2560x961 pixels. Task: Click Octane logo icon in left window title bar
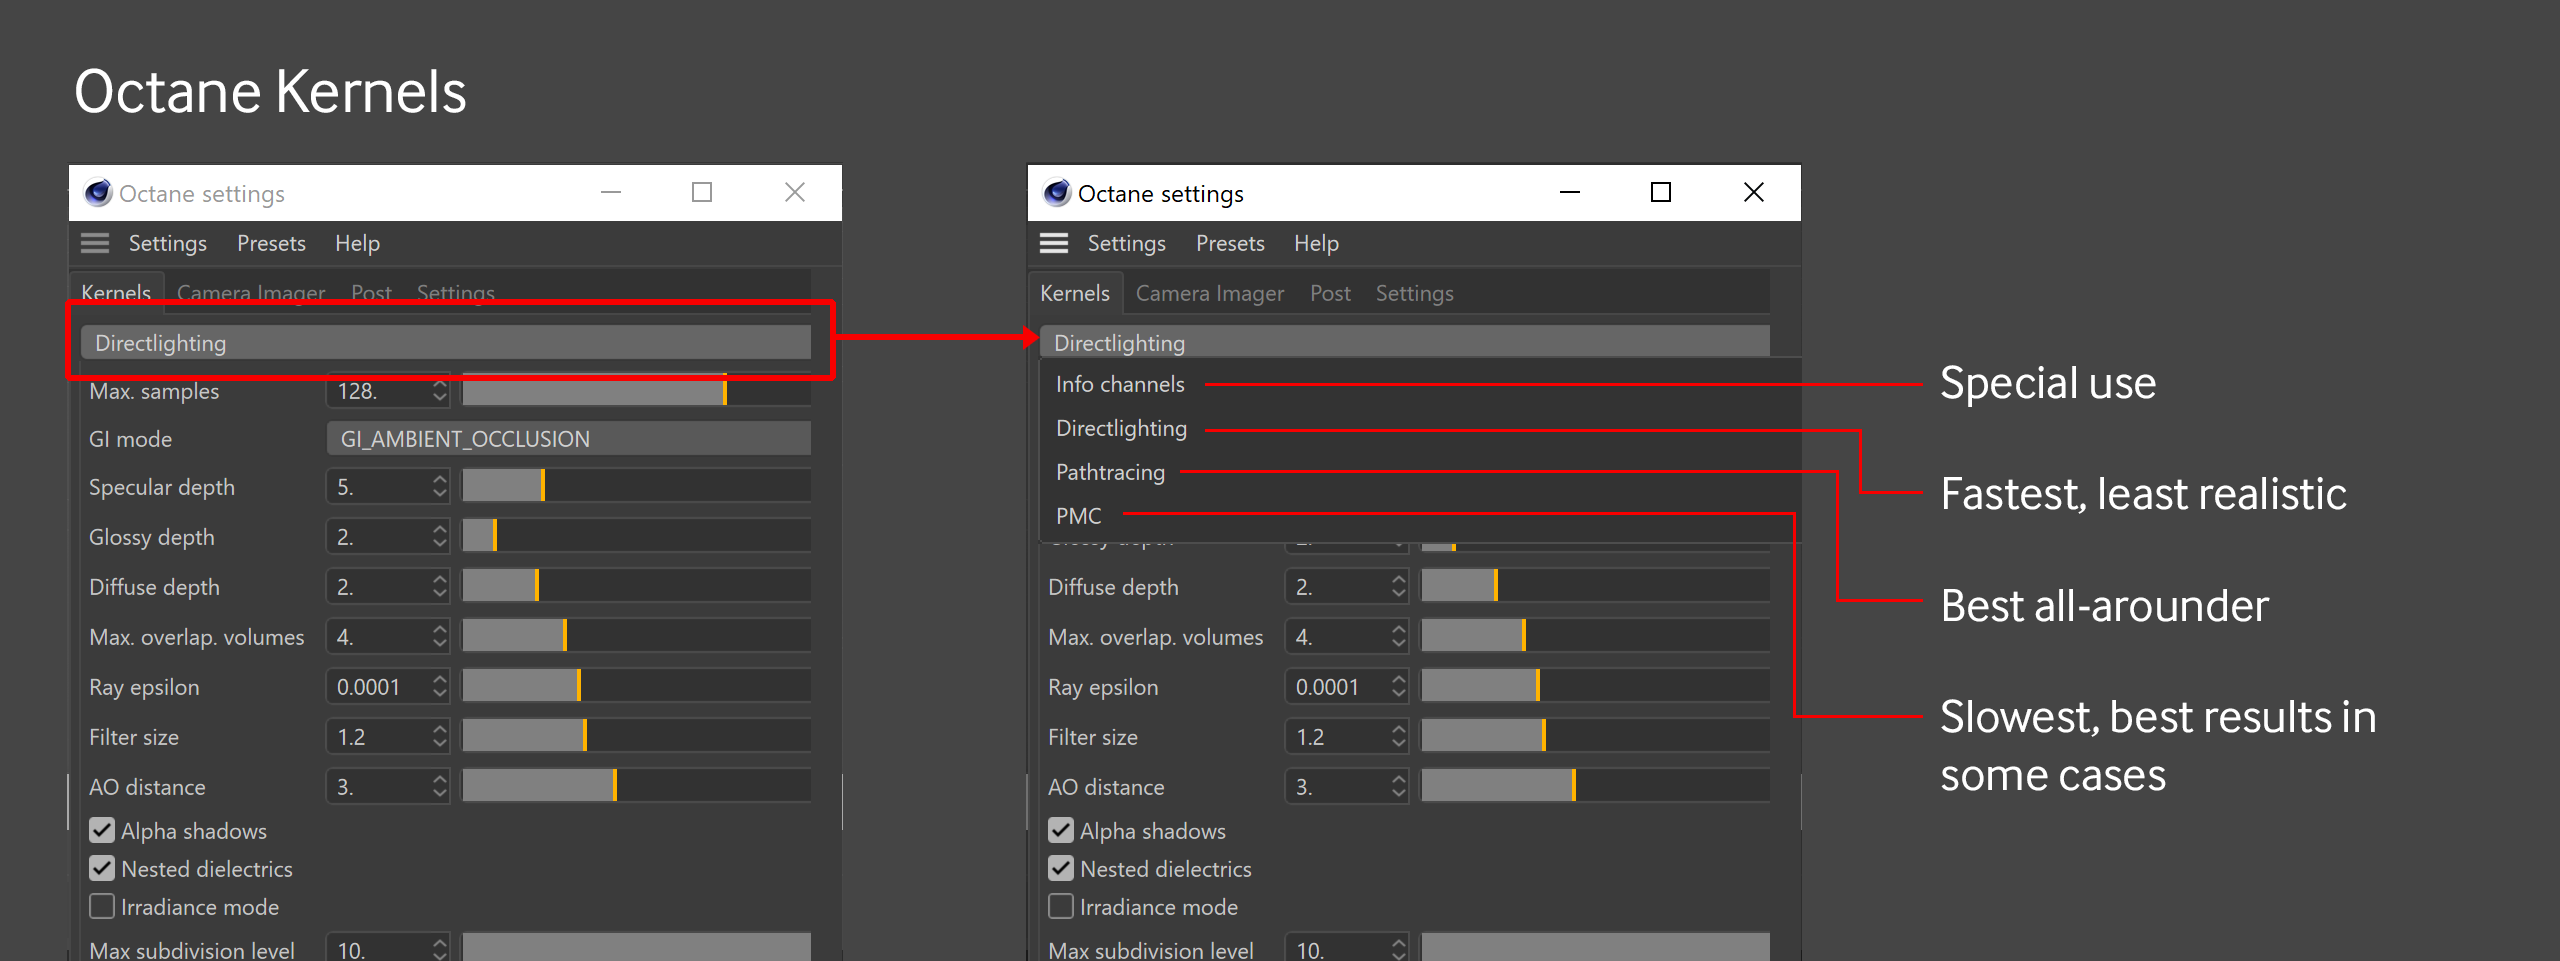[x=98, y=192]
